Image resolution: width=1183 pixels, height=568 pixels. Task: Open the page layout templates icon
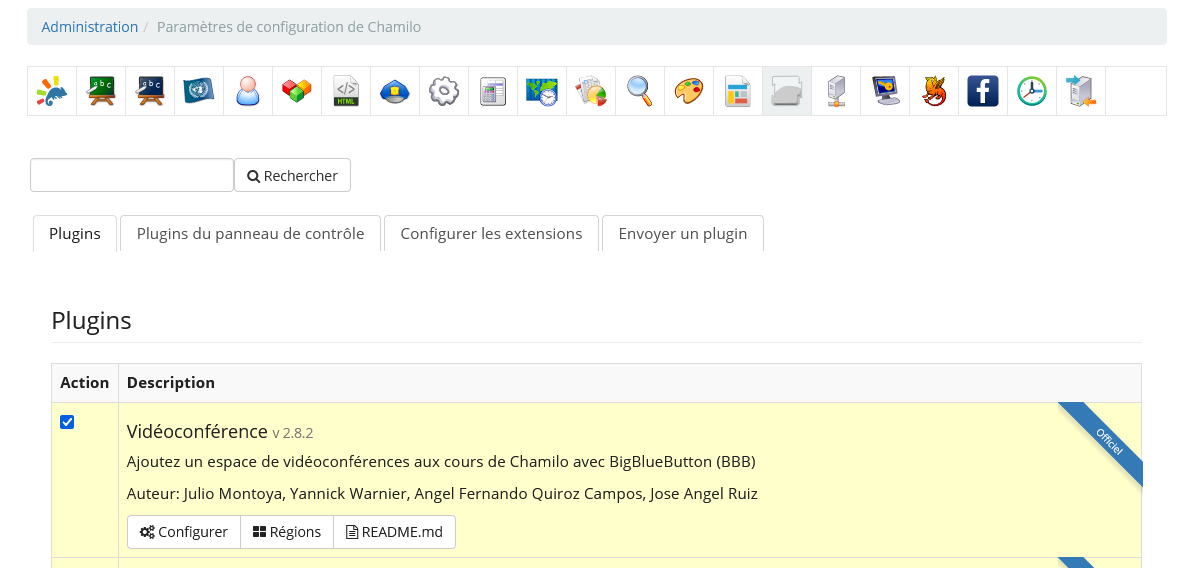(x=739, y=91)
